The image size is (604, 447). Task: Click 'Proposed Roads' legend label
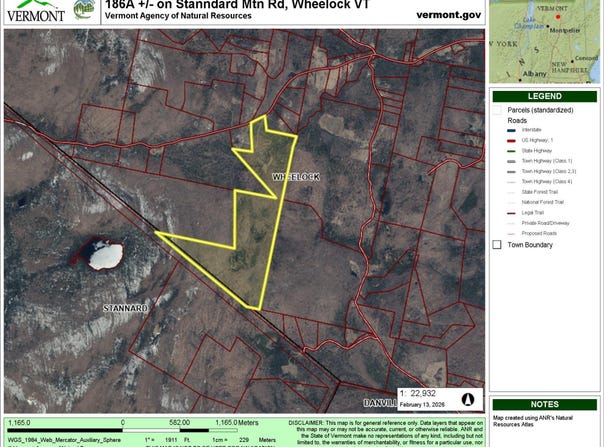539,234
